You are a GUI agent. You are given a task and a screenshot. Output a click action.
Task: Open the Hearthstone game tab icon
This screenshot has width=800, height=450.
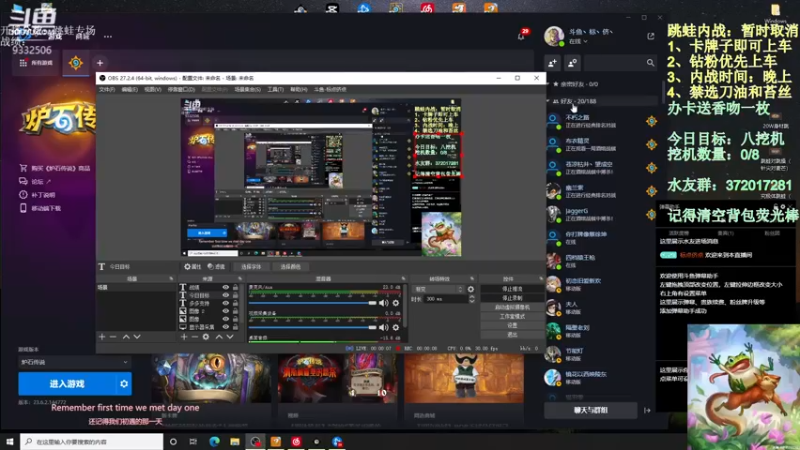[x=76, y=63]
